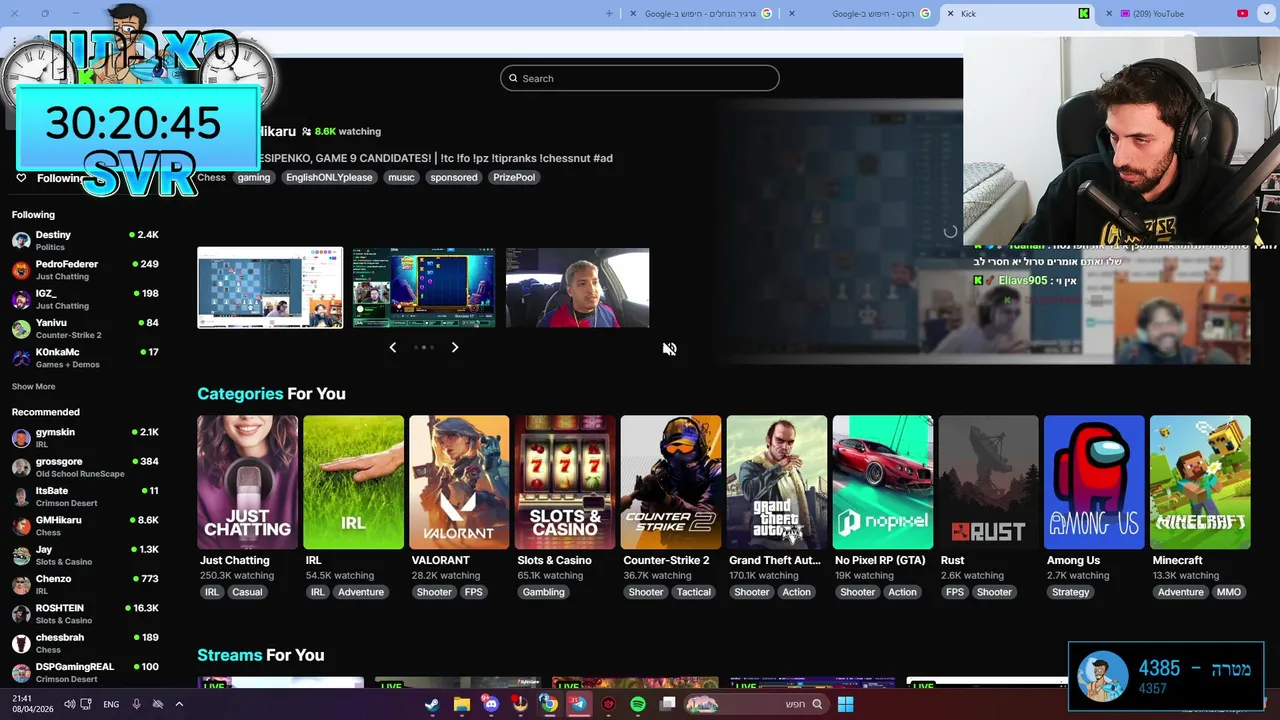Select the chess stream thumbnail in carousel

click(x=270, y=288)
